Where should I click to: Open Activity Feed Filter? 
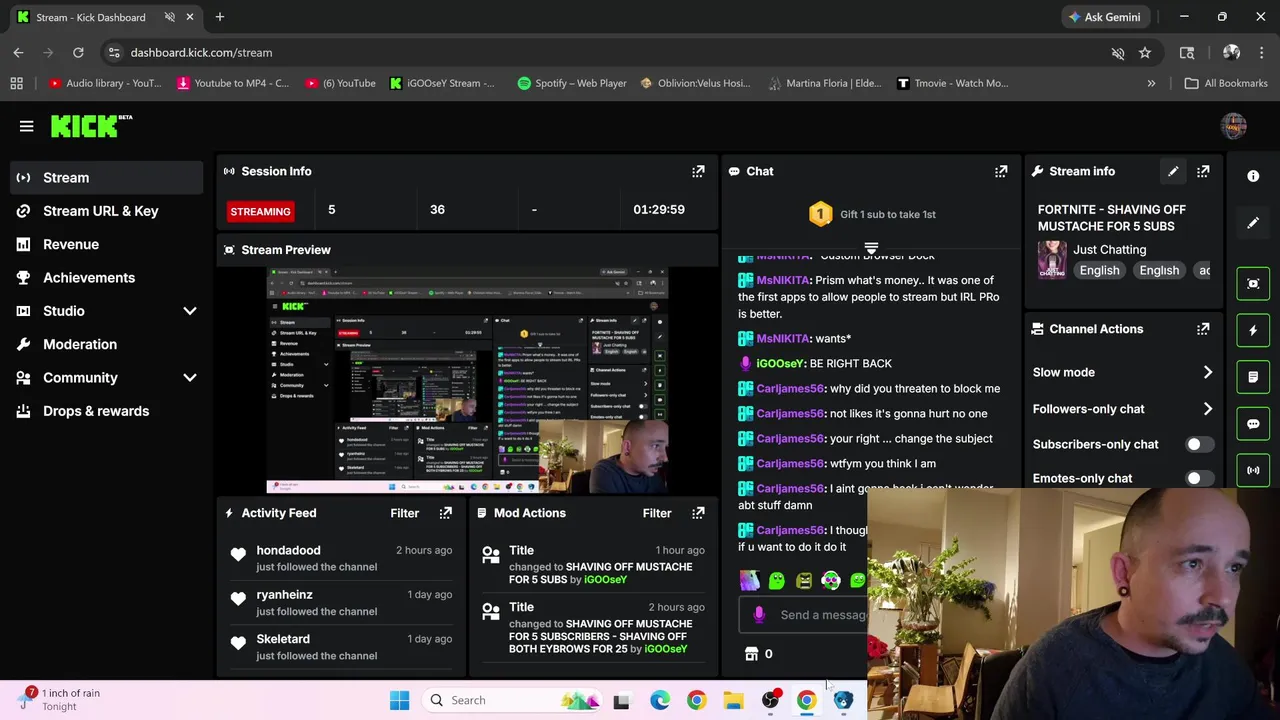pyautogui.click(x=404, y=513)
